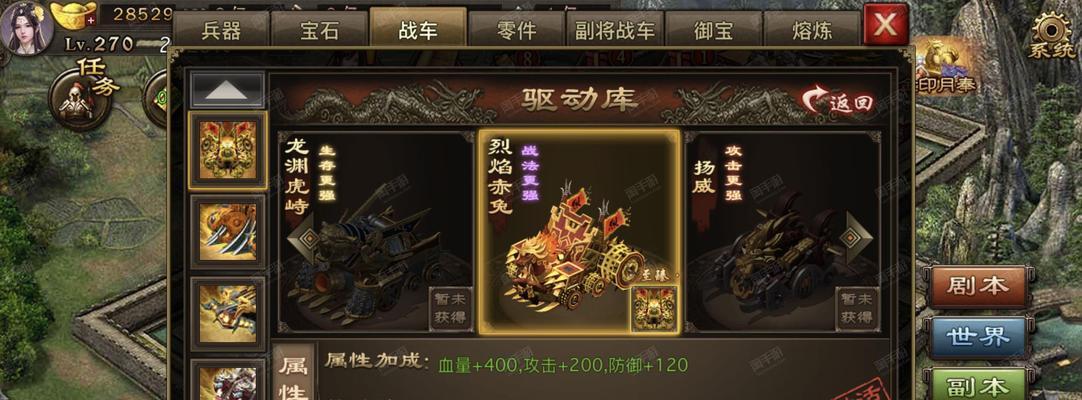
Task: Click the 返回 back button
Action: coord(839,103)
